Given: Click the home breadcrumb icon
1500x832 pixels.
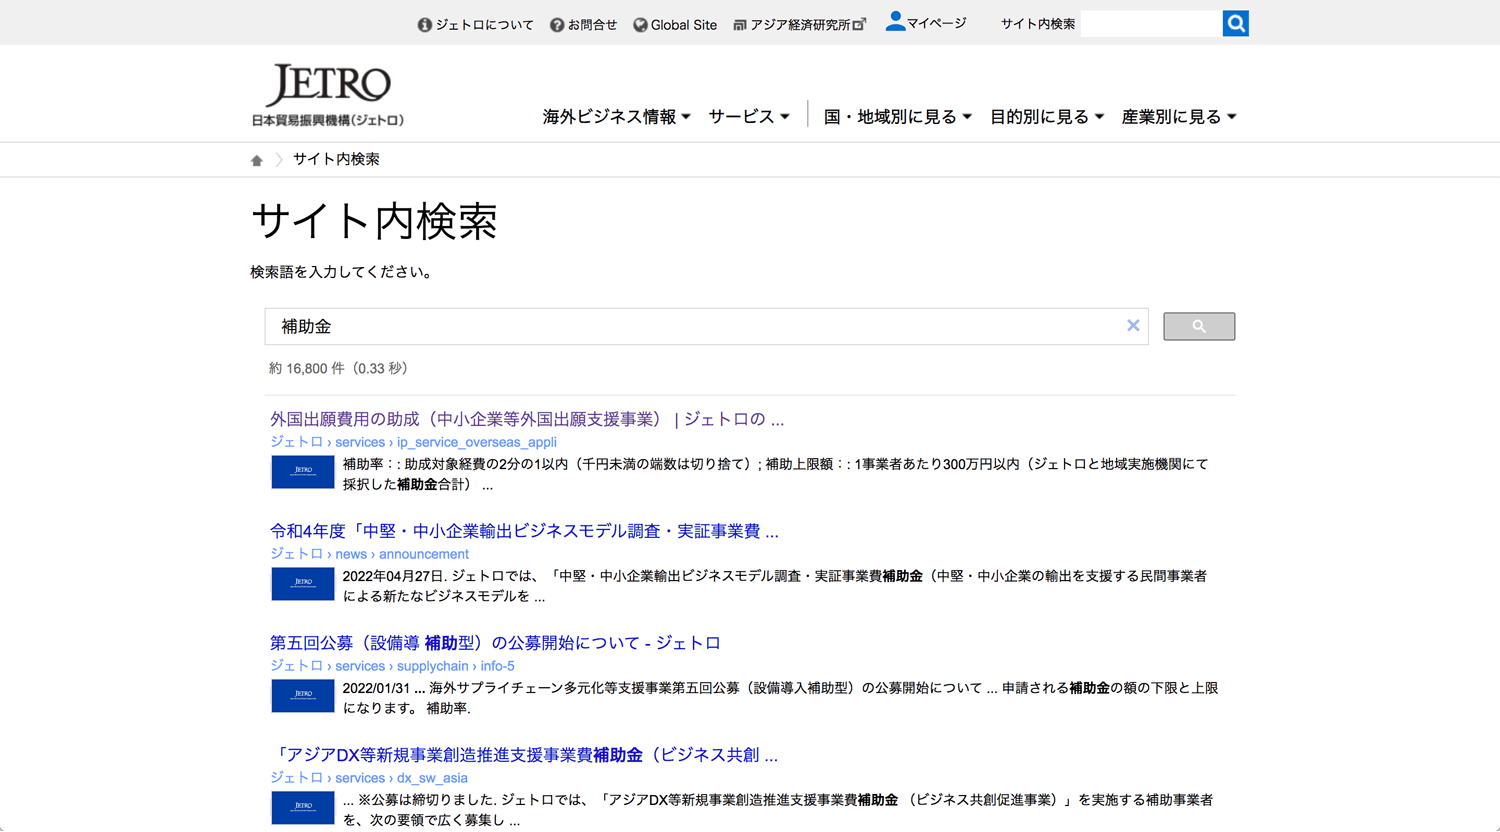Looking at the screenshot, I should pos(257,160).
